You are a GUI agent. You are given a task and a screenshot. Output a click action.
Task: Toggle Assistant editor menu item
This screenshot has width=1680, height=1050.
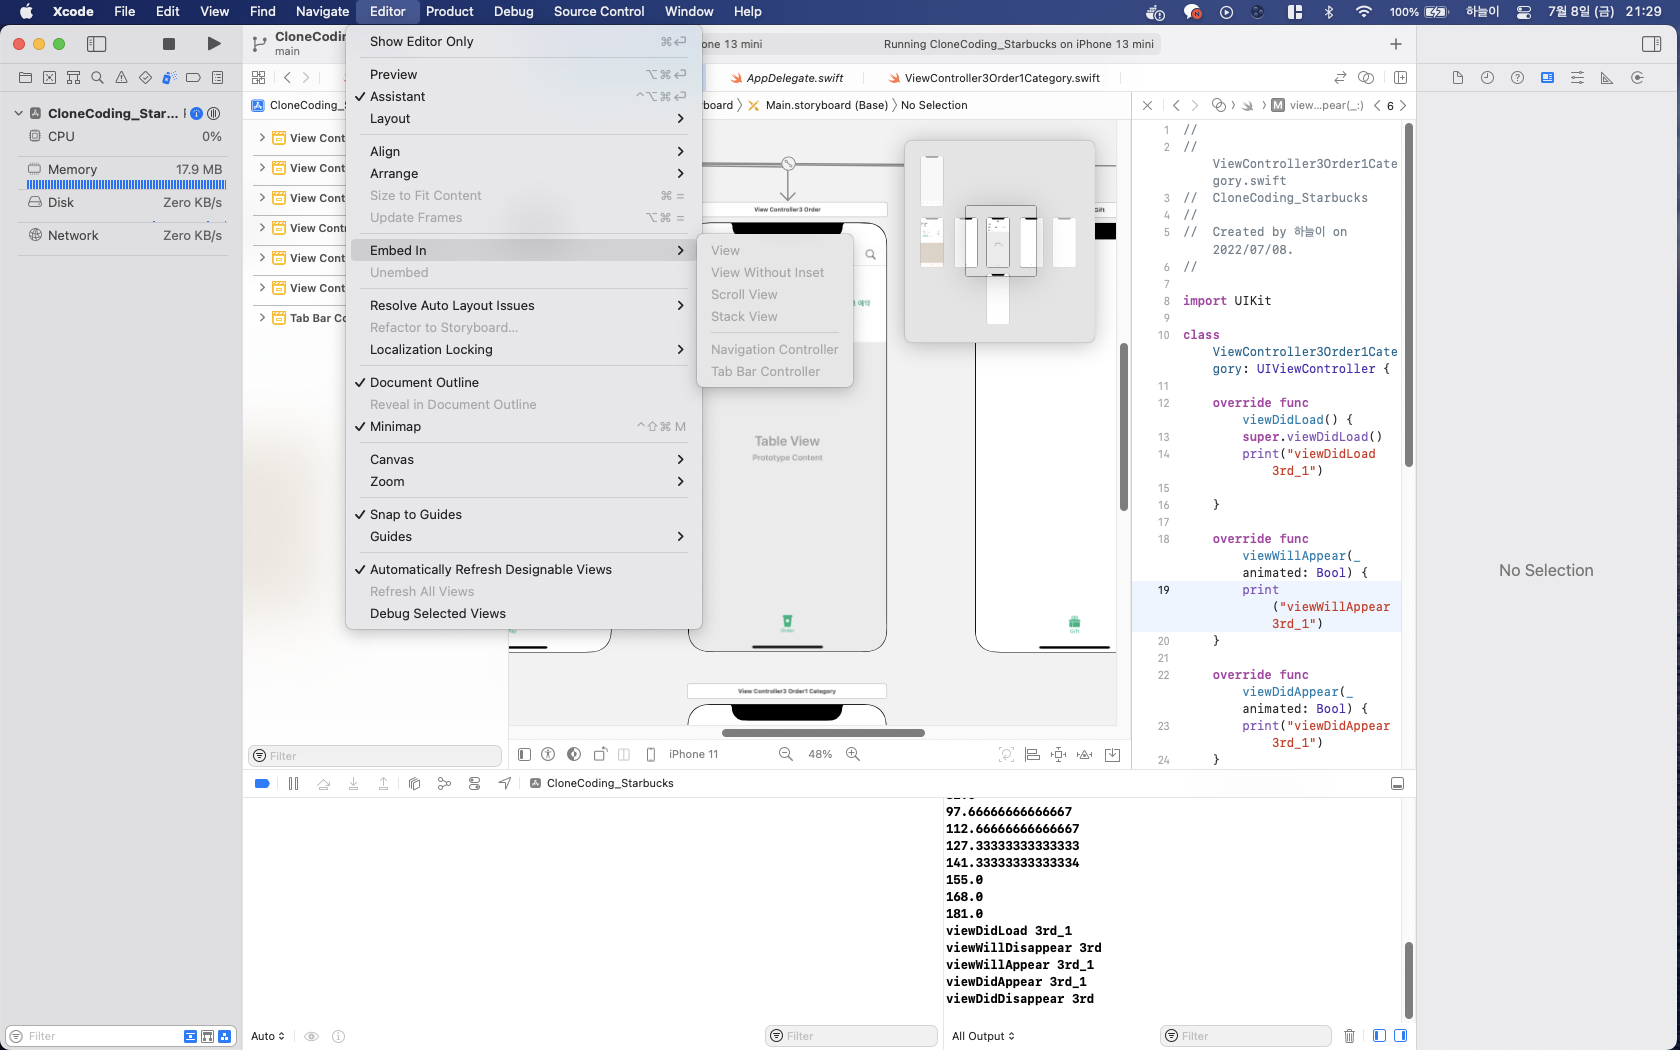523,97
